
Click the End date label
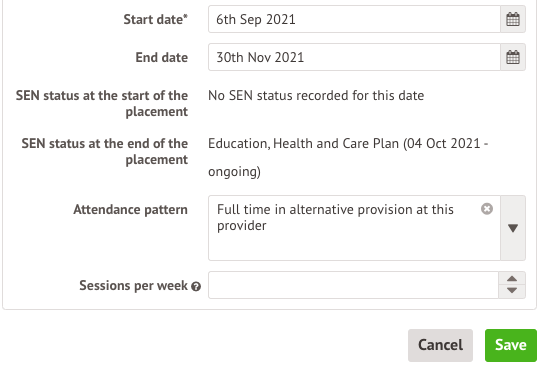pyautogui.click(x=162, y=57)
